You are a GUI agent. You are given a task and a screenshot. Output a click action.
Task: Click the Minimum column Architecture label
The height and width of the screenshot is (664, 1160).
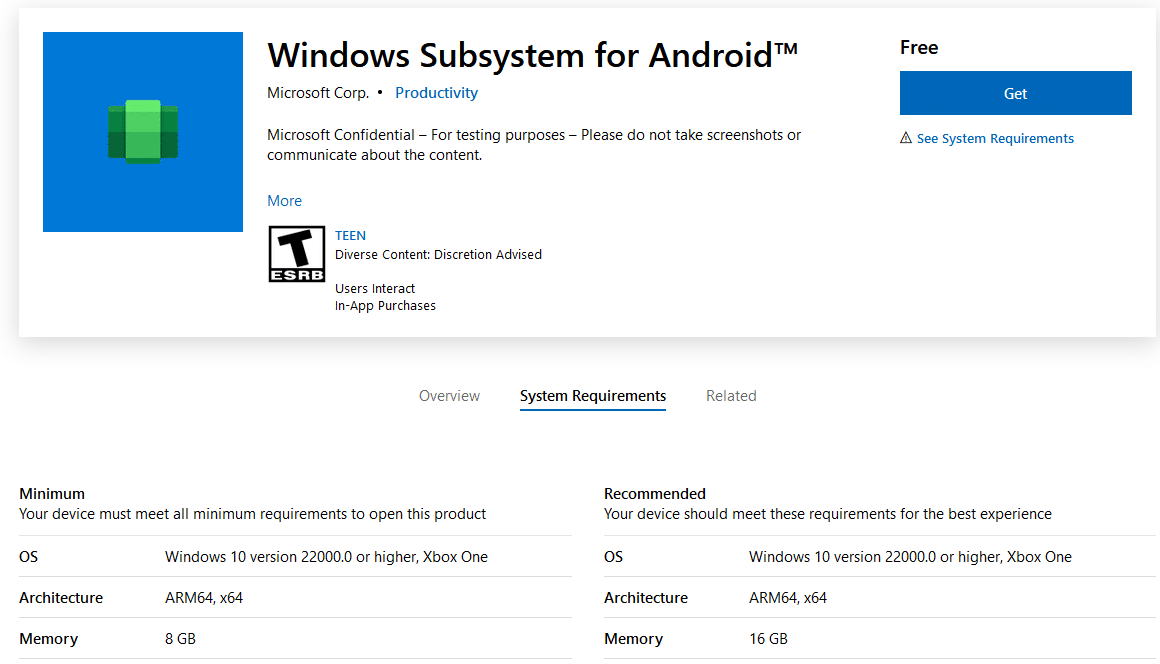point(61,597)
